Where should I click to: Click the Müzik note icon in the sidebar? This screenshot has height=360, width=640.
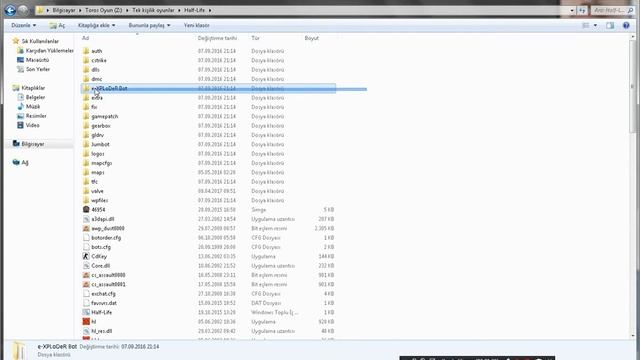(20, 107)
